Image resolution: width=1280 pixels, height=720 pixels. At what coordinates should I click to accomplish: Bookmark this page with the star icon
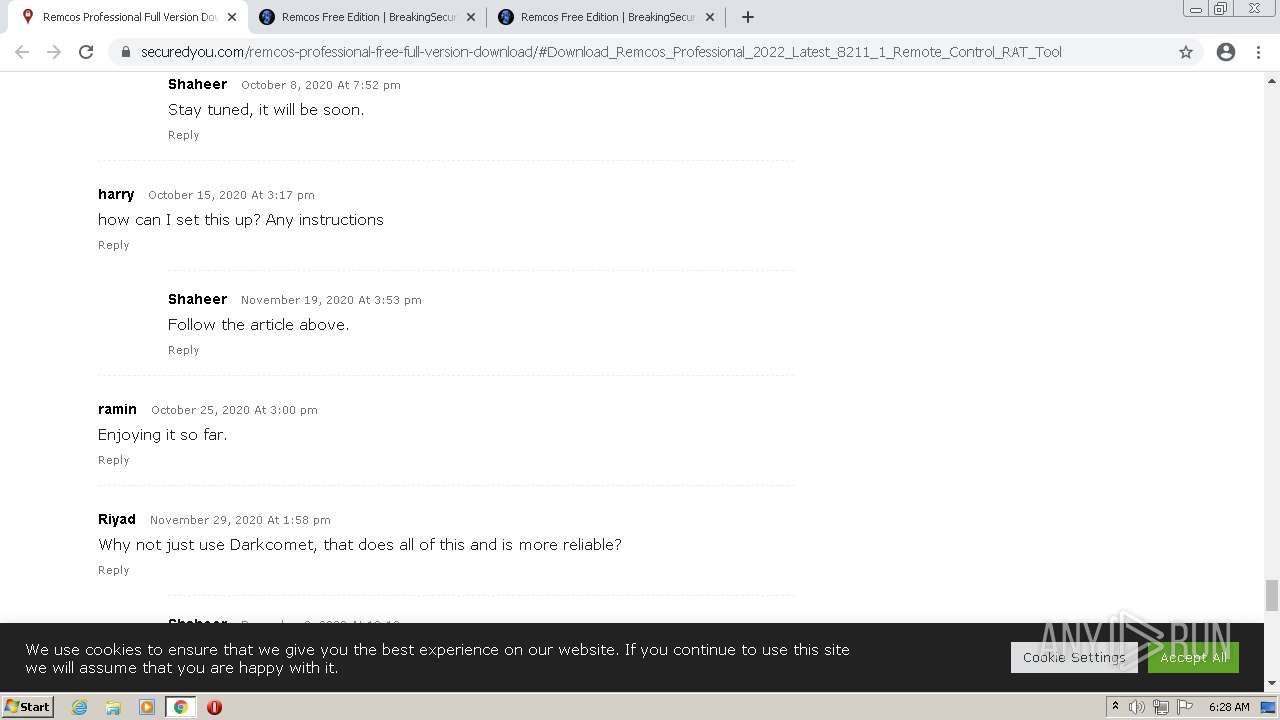[1186, 52]
